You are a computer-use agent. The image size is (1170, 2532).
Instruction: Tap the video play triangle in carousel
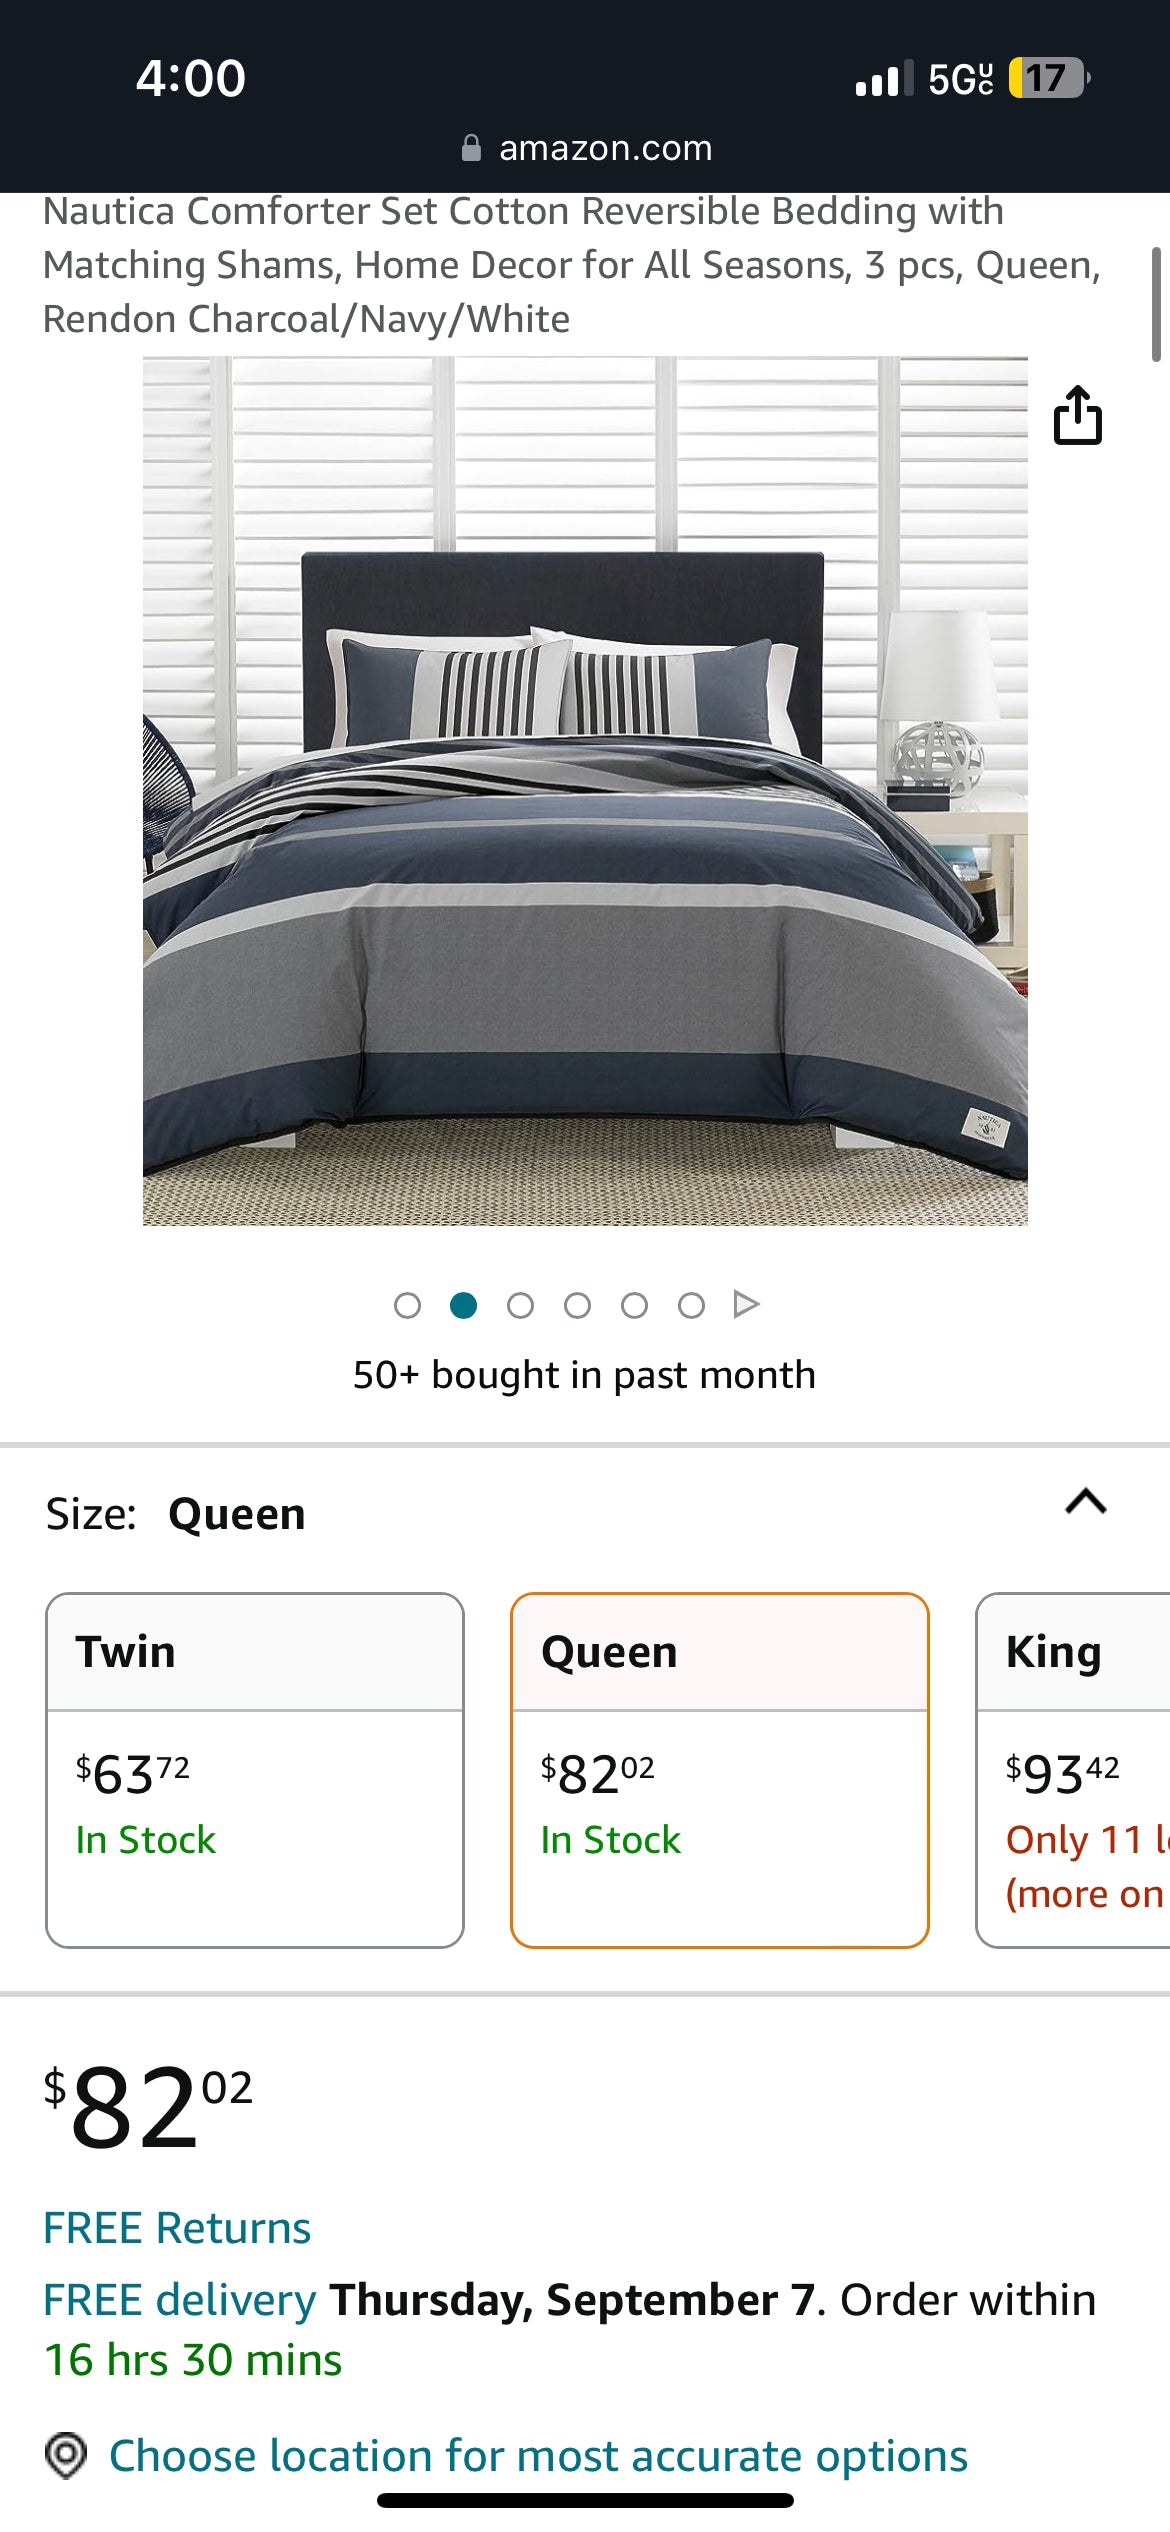pos(746,1304)
